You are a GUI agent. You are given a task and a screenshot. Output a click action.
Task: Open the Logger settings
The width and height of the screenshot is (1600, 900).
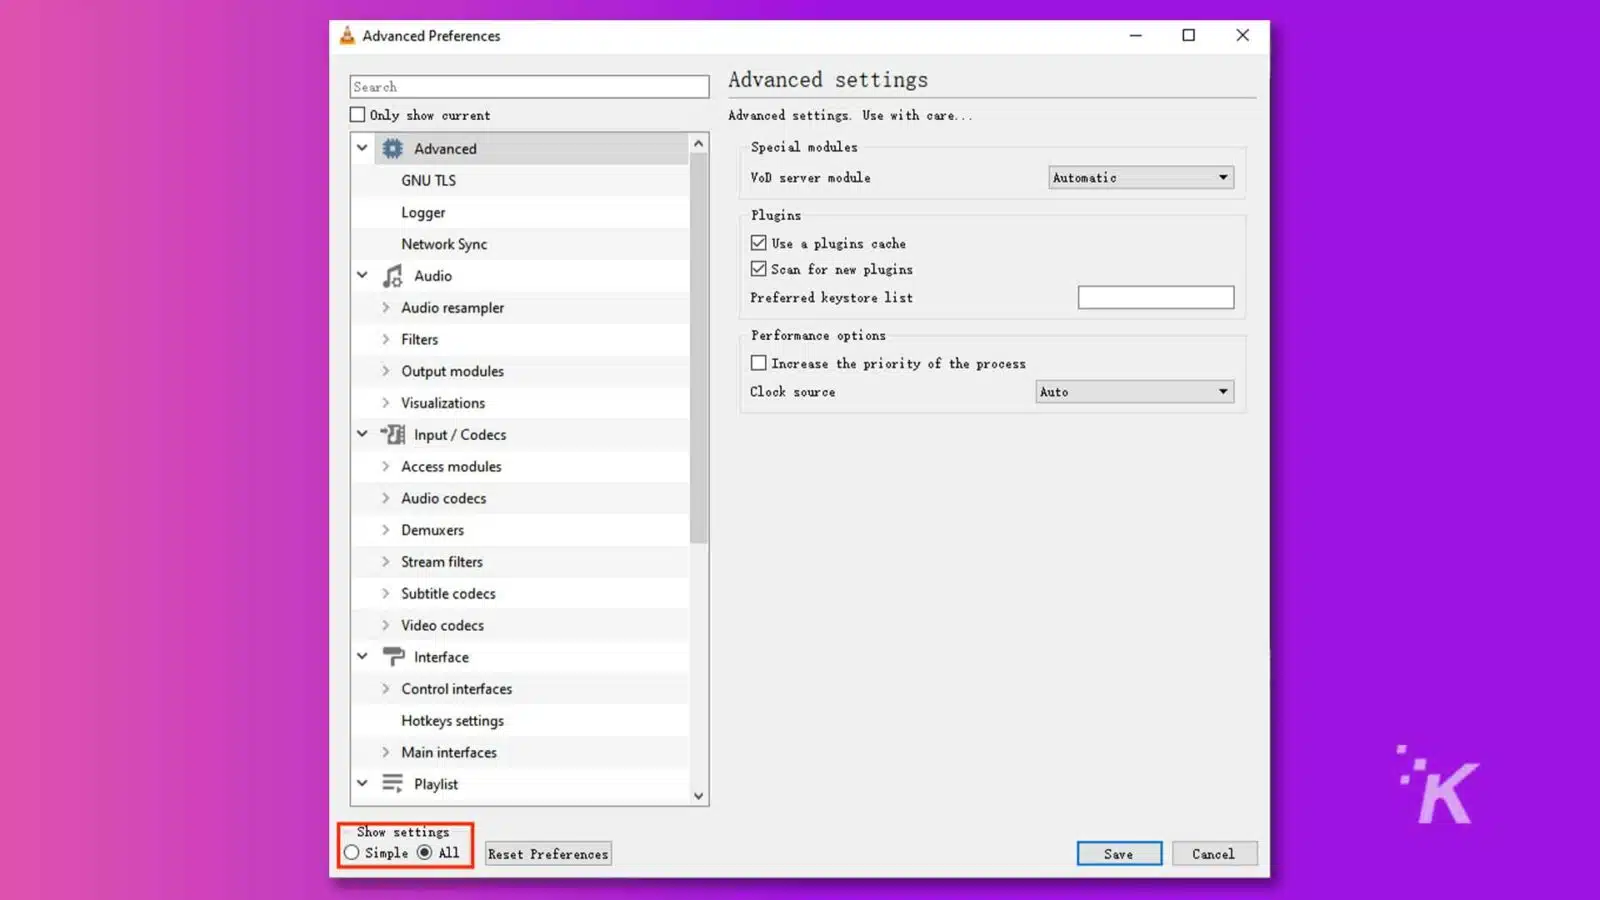point(423,212)
